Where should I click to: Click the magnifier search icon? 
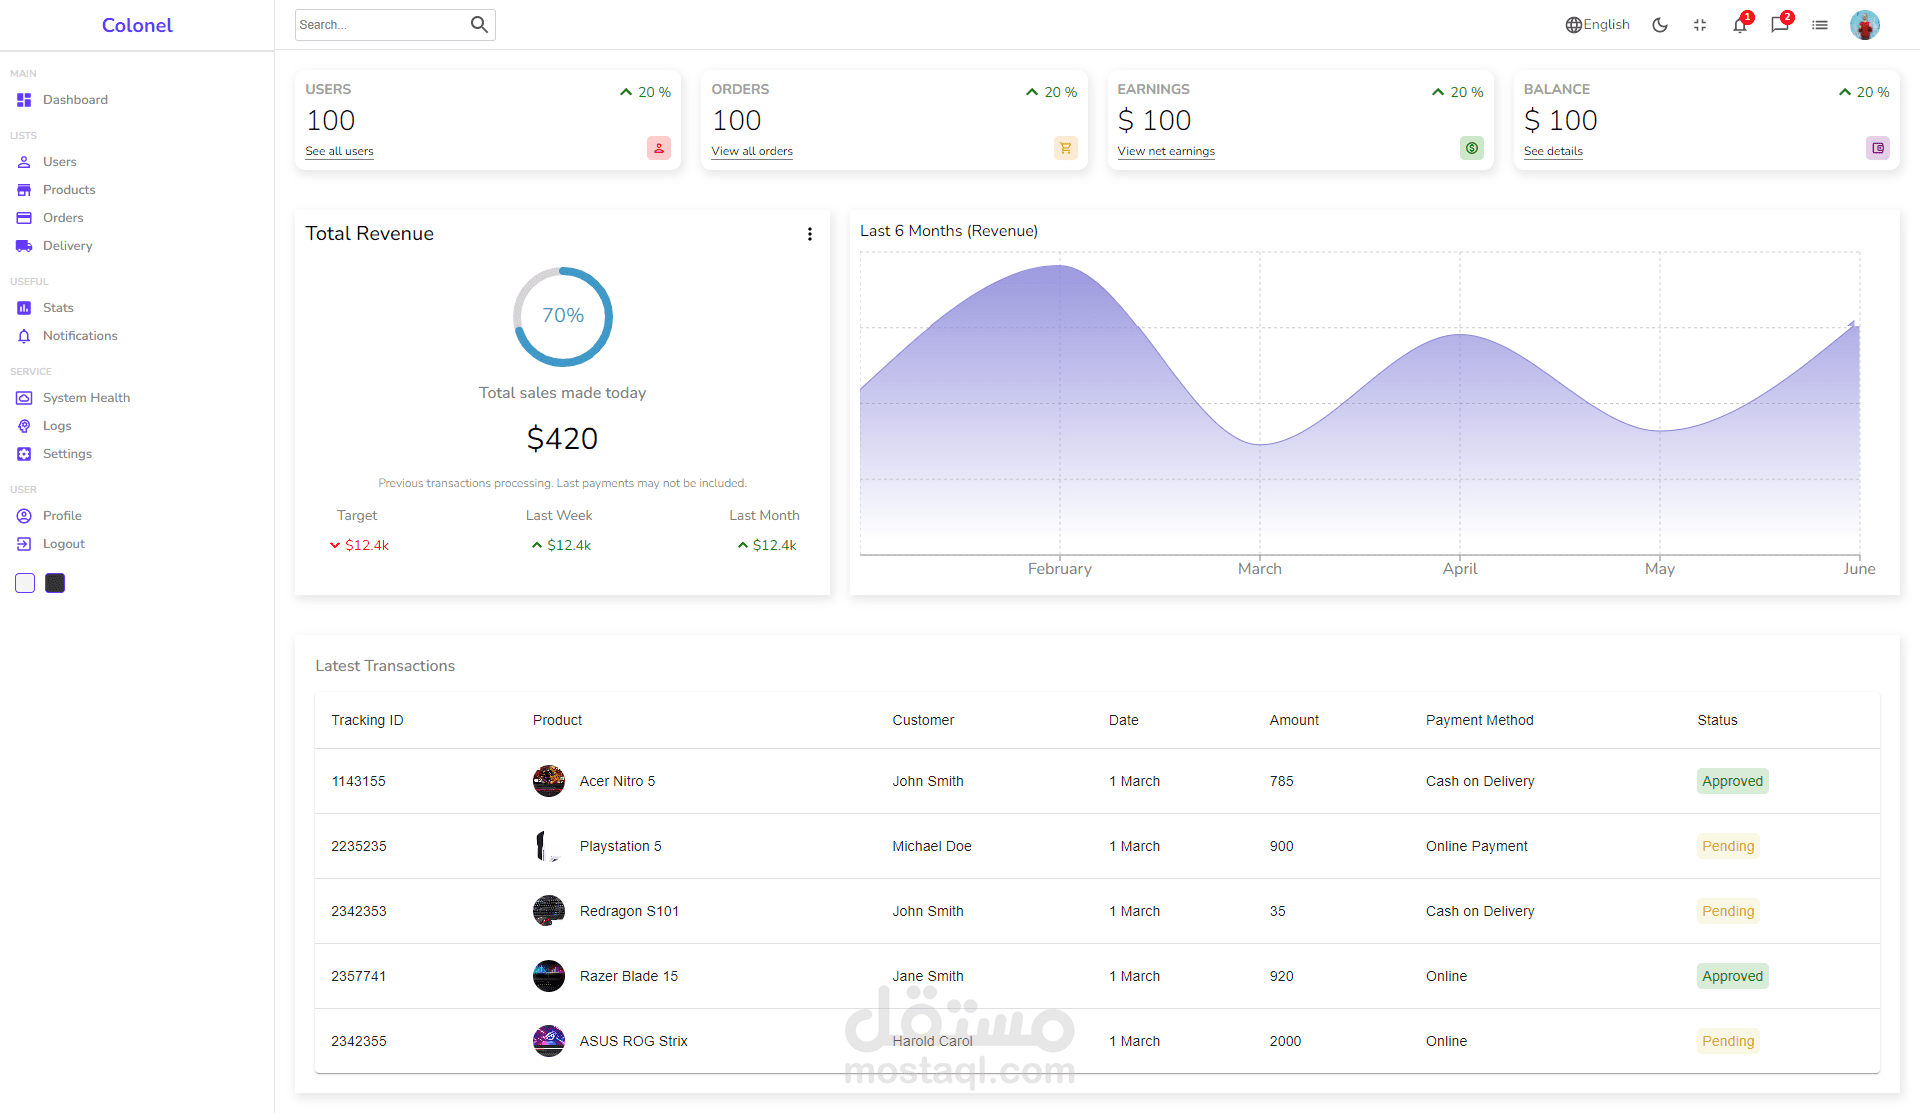pyautogui.click(x=479, y=25)
